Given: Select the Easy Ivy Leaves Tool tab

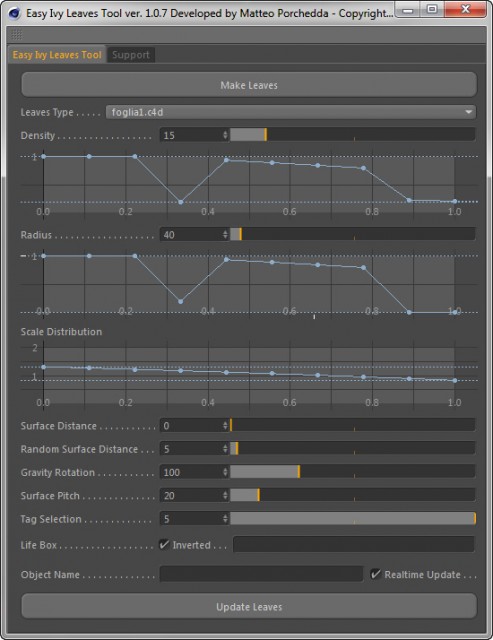Looking at the screenshot, I should (57, 55).
